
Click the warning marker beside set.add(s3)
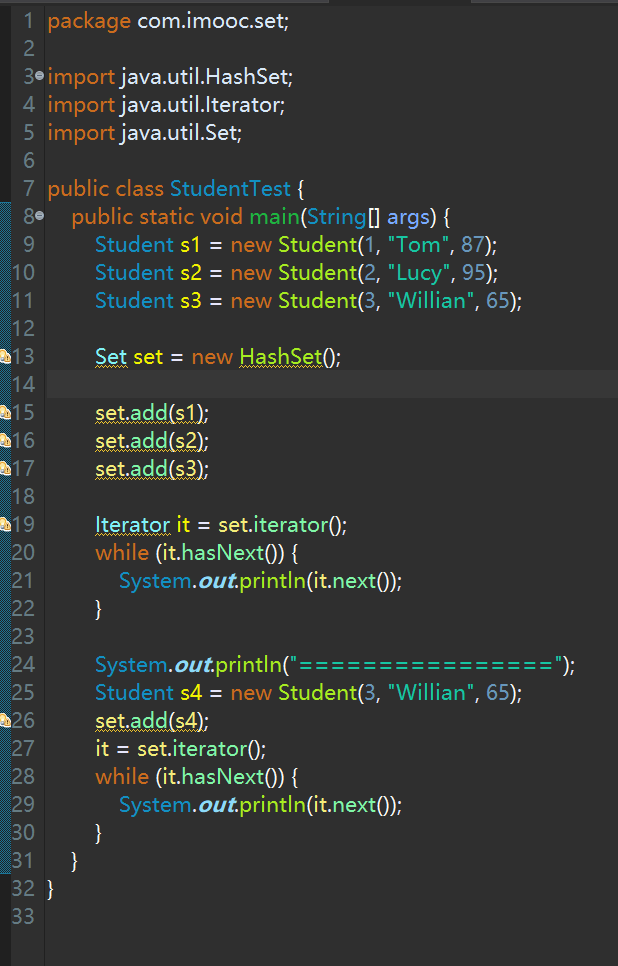pos(5,469)
